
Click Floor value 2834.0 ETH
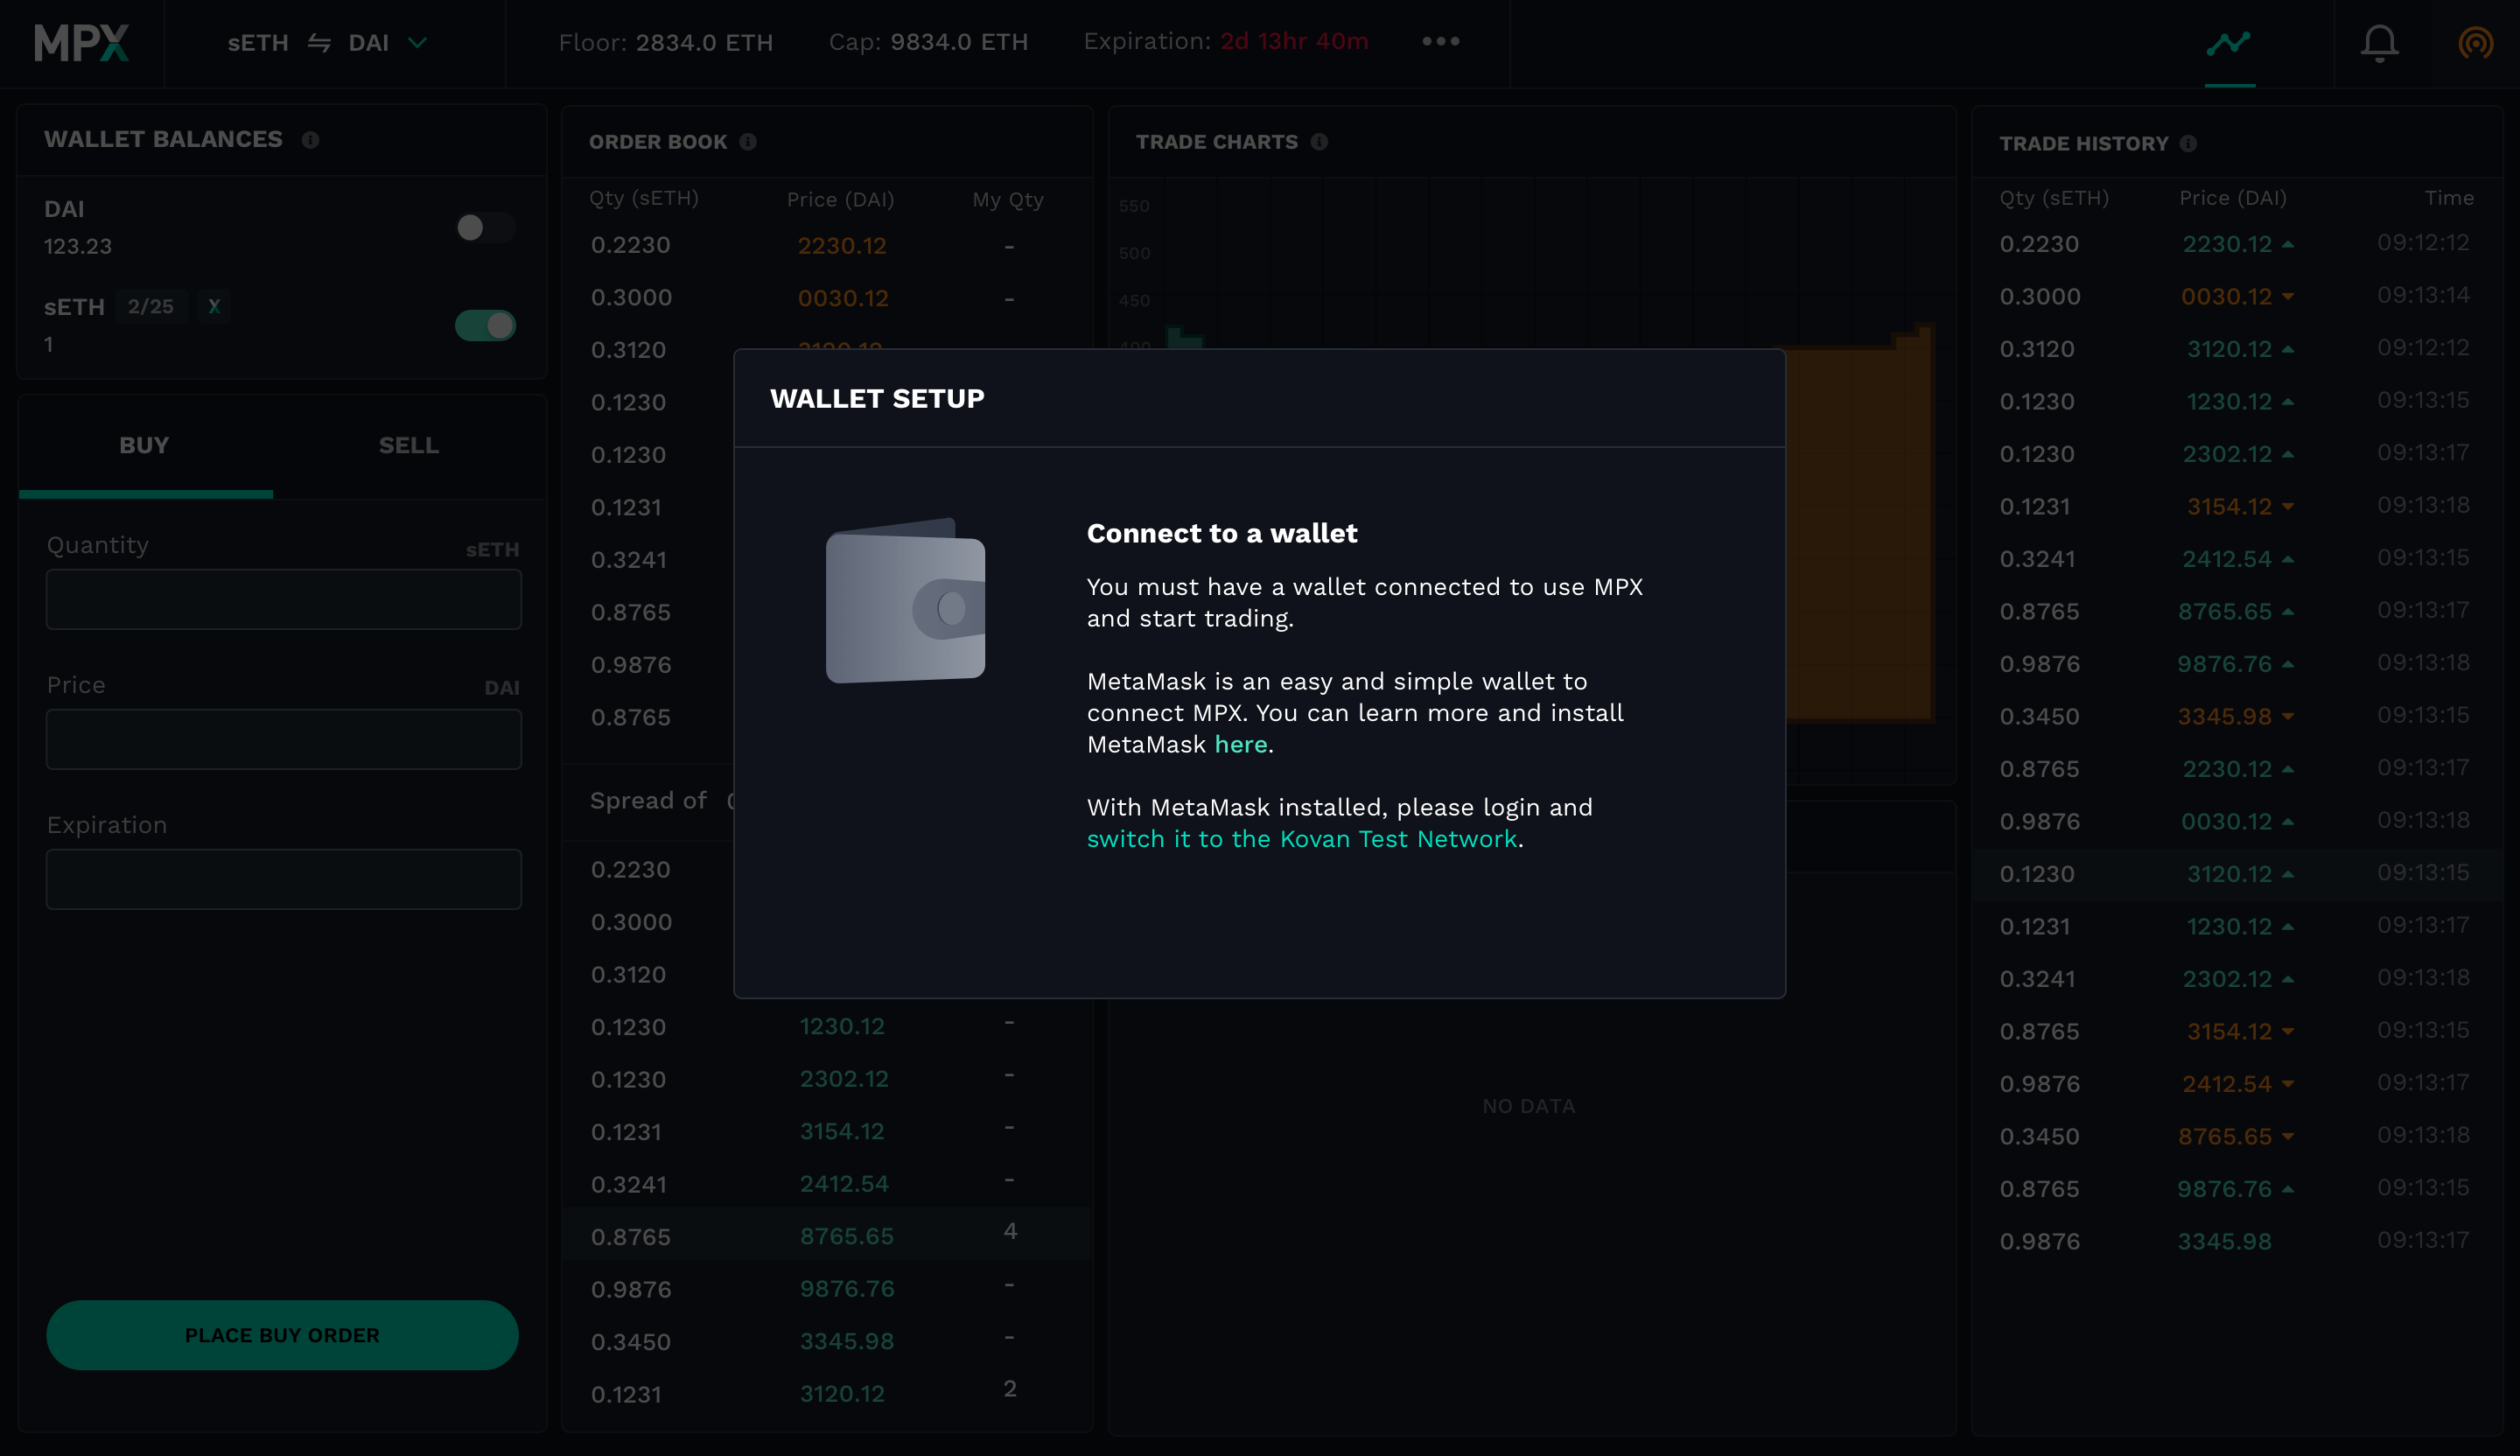(705, 43)
